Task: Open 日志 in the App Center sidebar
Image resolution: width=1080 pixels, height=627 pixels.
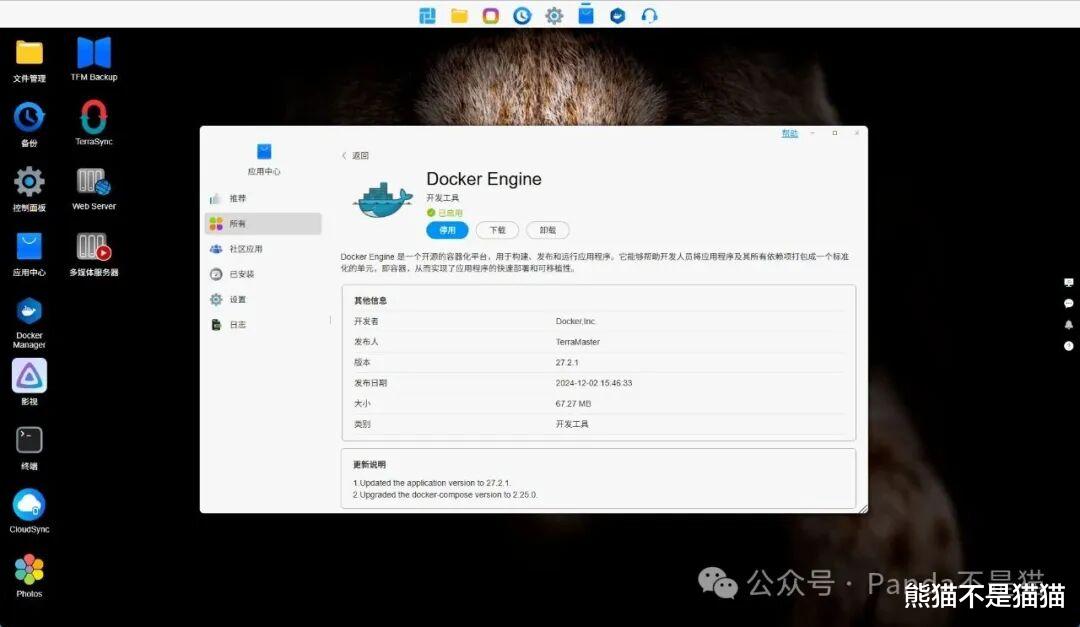Action: 263,325
